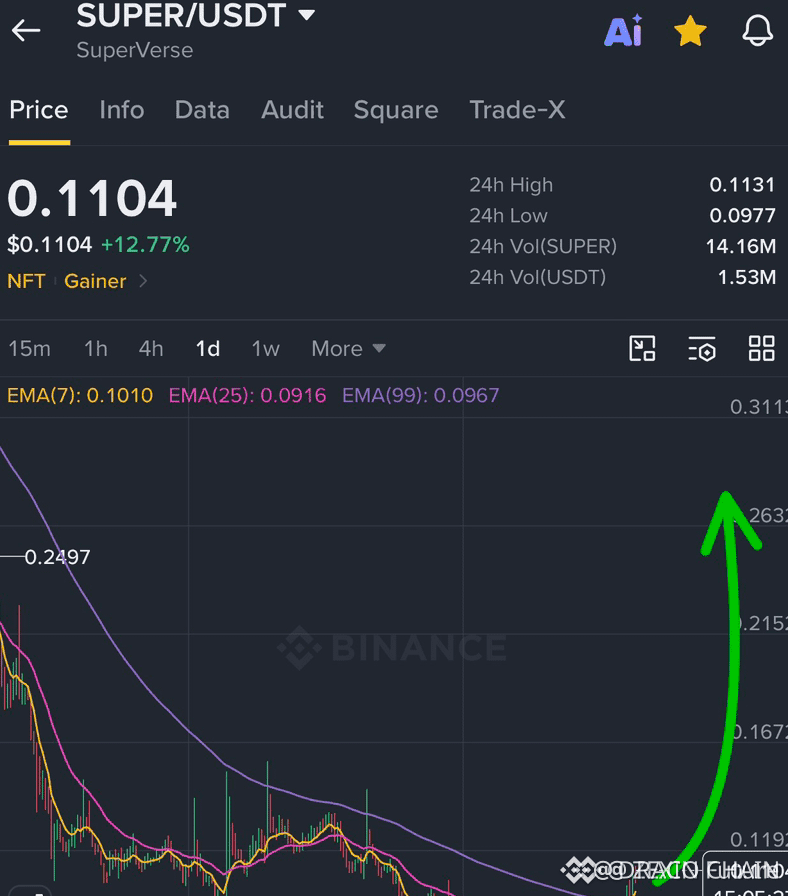The image size is (788, 896).
Task: Open the chart layout grid icon
Action: click(762, 349)
